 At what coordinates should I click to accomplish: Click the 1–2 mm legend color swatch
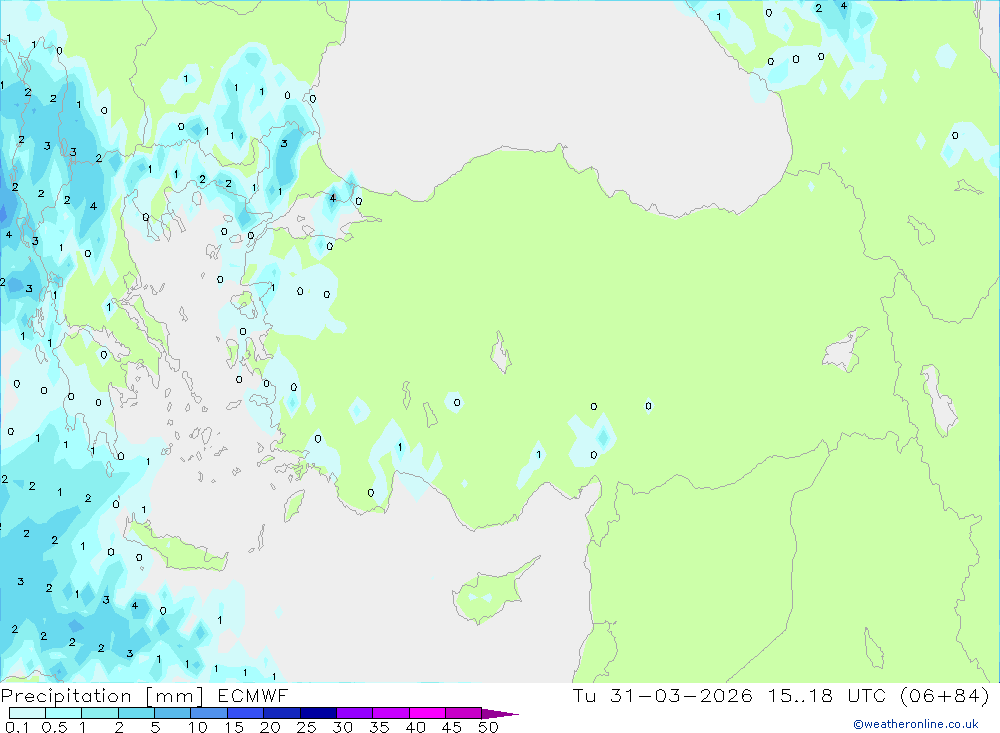[x=100, y=713]
